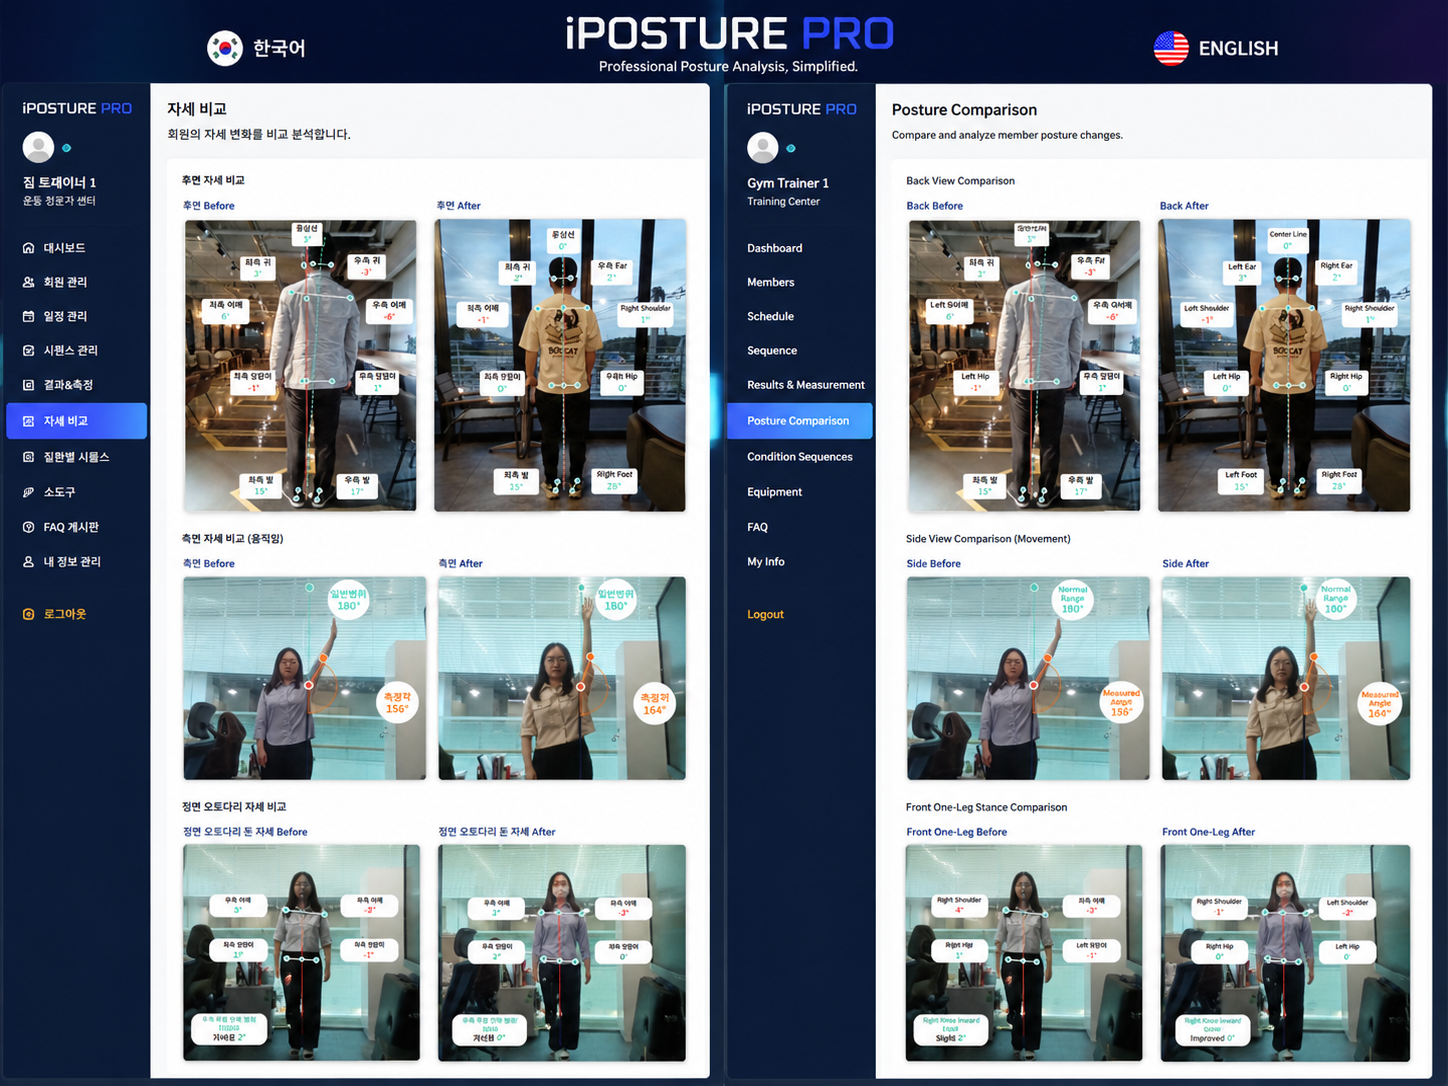1448x1086 pixels.
Task: Open Equipment in the English sidebar
Action: (775, 492)
